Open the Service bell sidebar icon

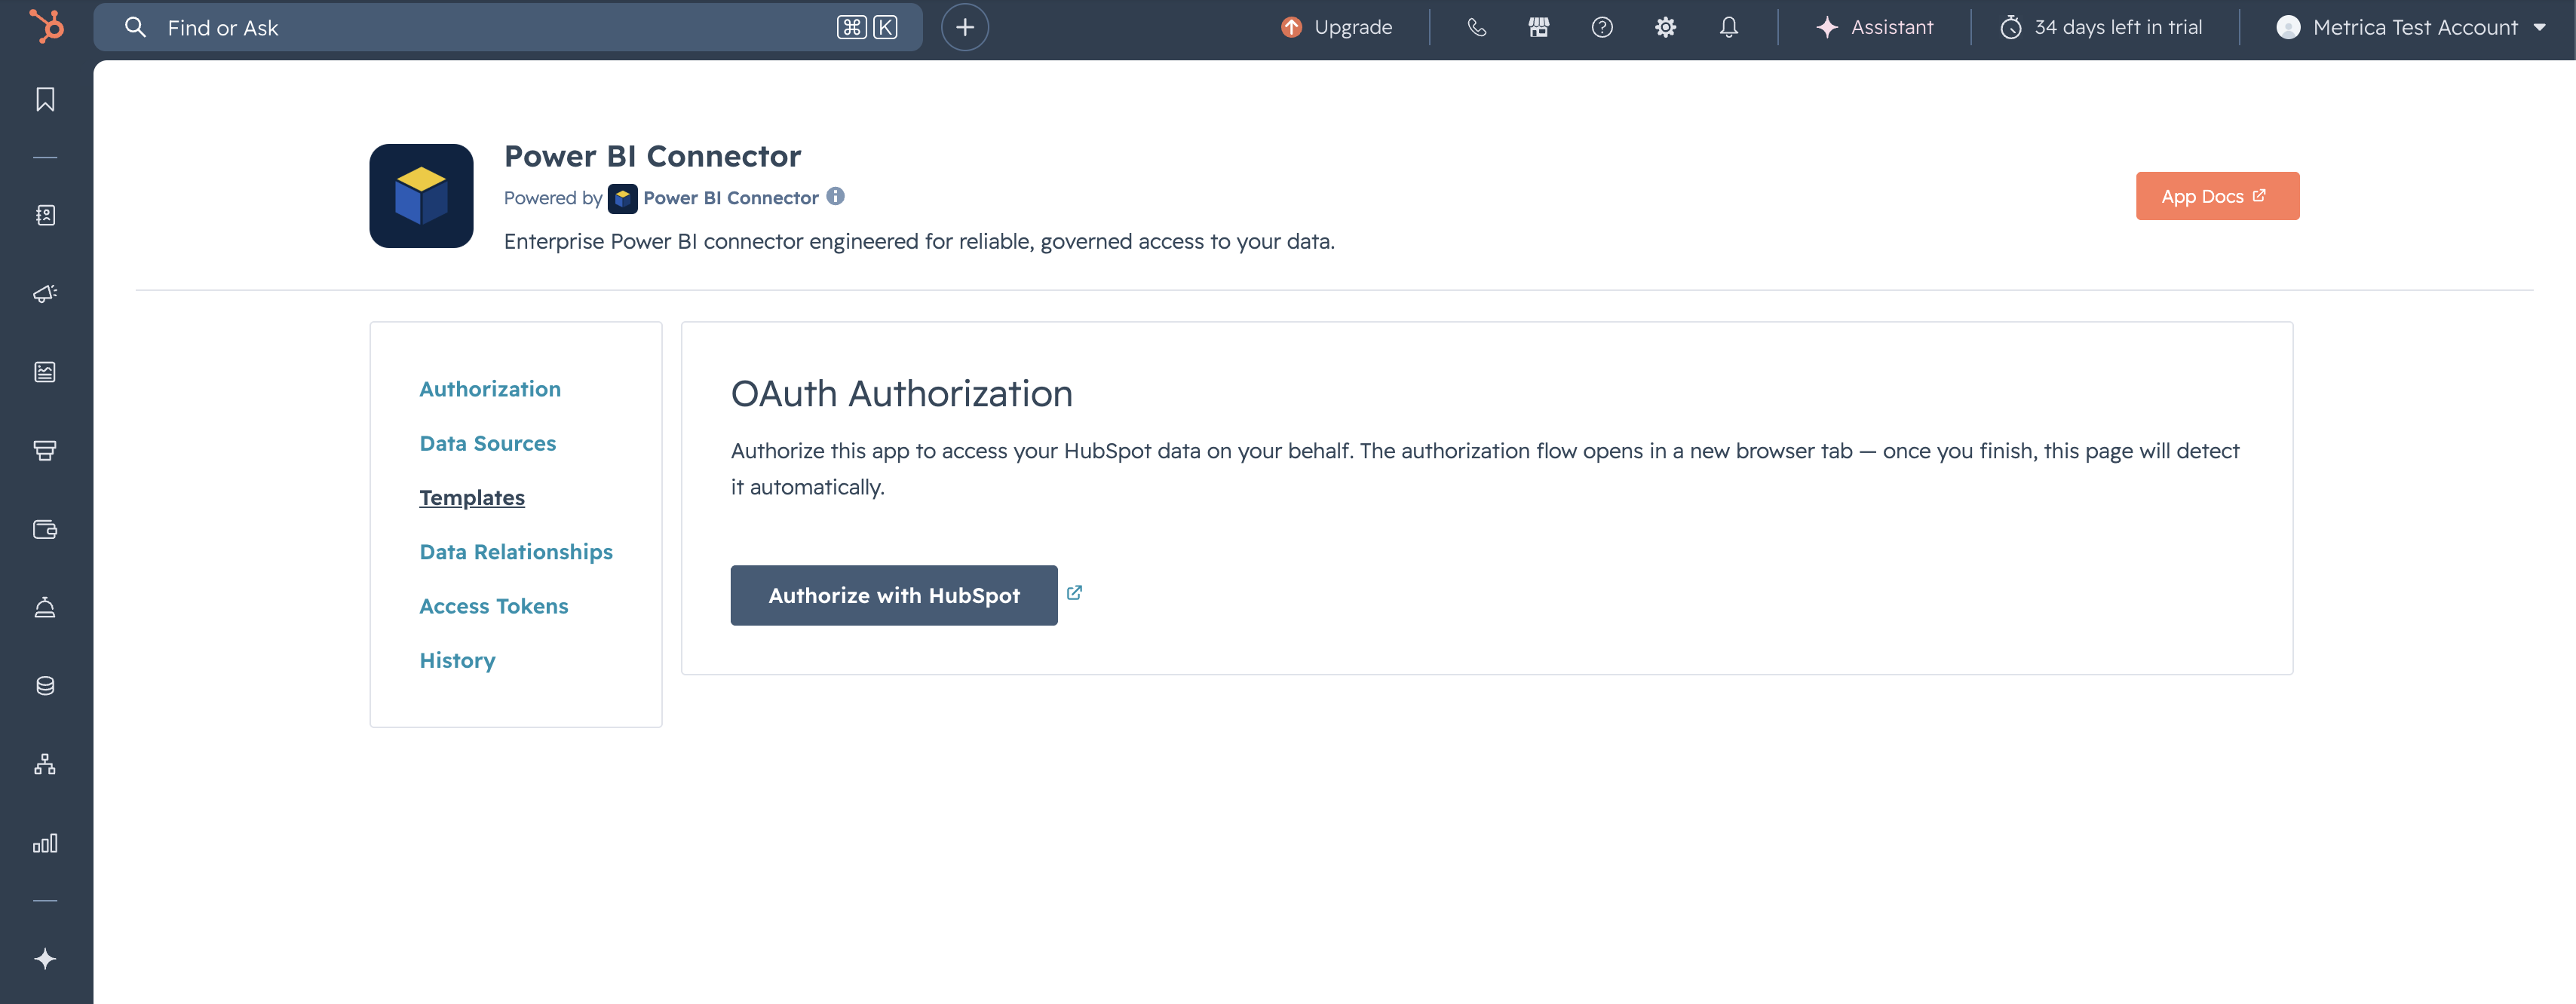(x=45, y=607)
